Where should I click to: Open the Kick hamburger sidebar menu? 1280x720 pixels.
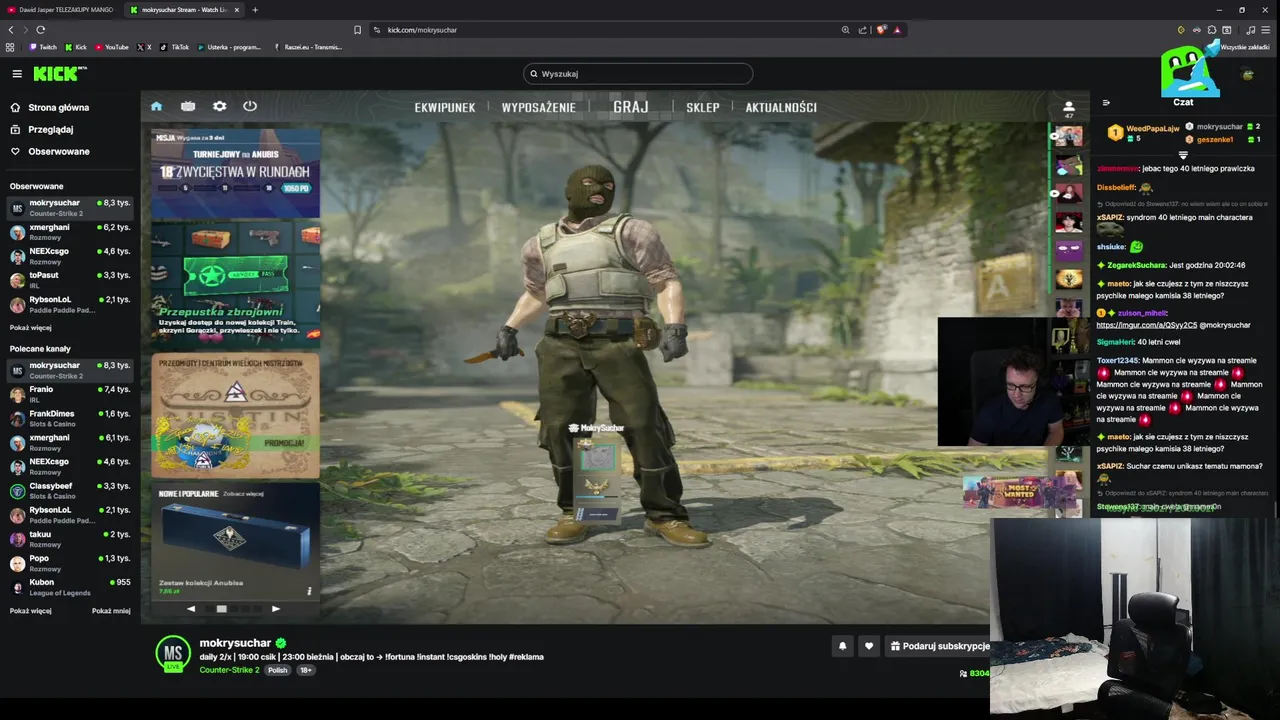click(x=17, y=74)
